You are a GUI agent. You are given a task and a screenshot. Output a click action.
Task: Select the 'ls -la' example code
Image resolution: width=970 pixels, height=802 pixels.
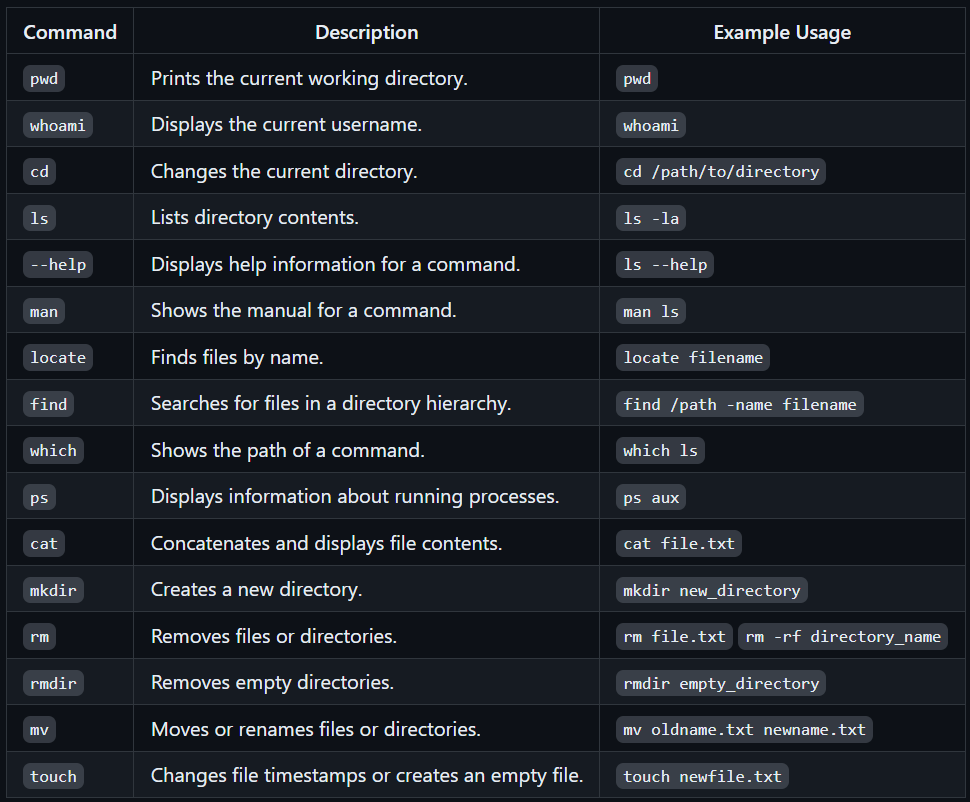coord(651,218)
